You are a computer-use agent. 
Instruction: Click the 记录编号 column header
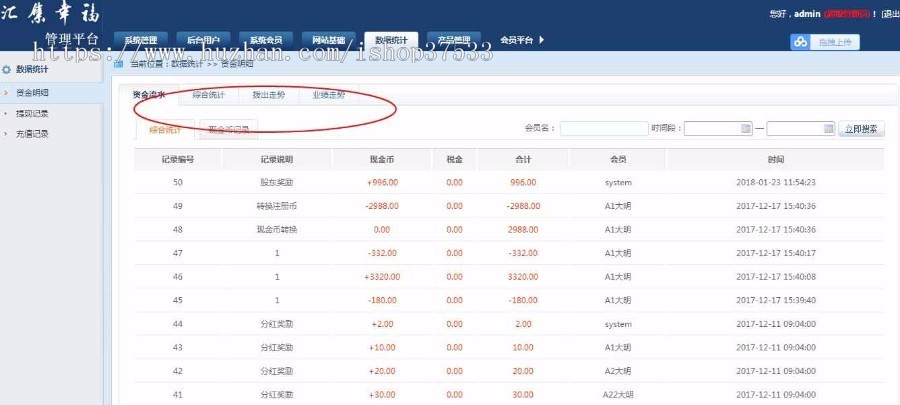pos(177,159)
